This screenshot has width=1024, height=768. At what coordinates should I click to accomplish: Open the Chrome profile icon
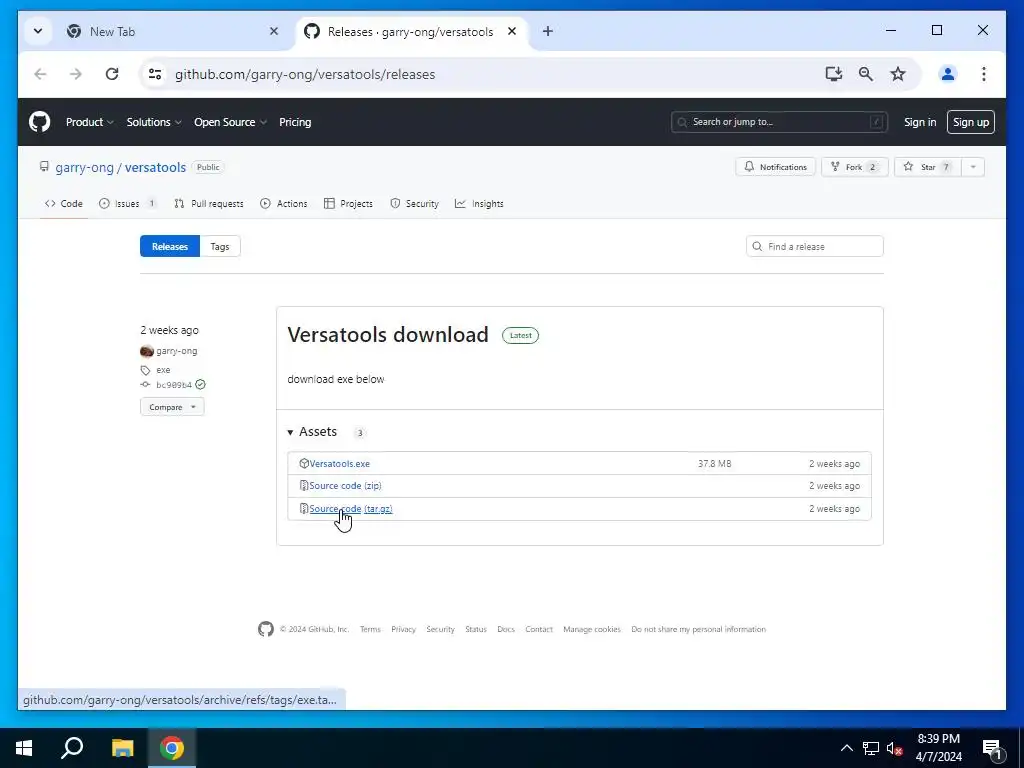(x=948, y=74)
